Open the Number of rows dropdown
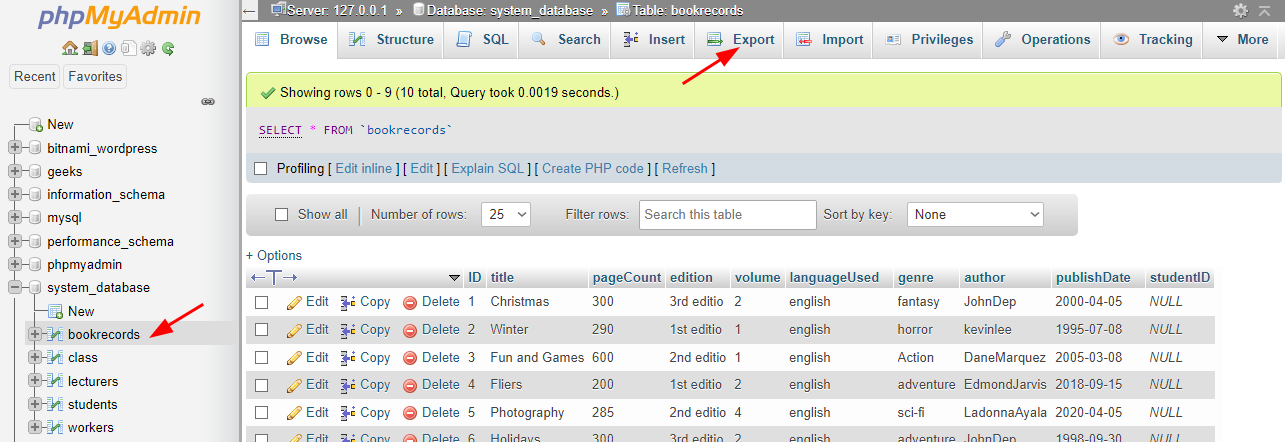This screenshot has width=1285, height=442. [506, 214]
